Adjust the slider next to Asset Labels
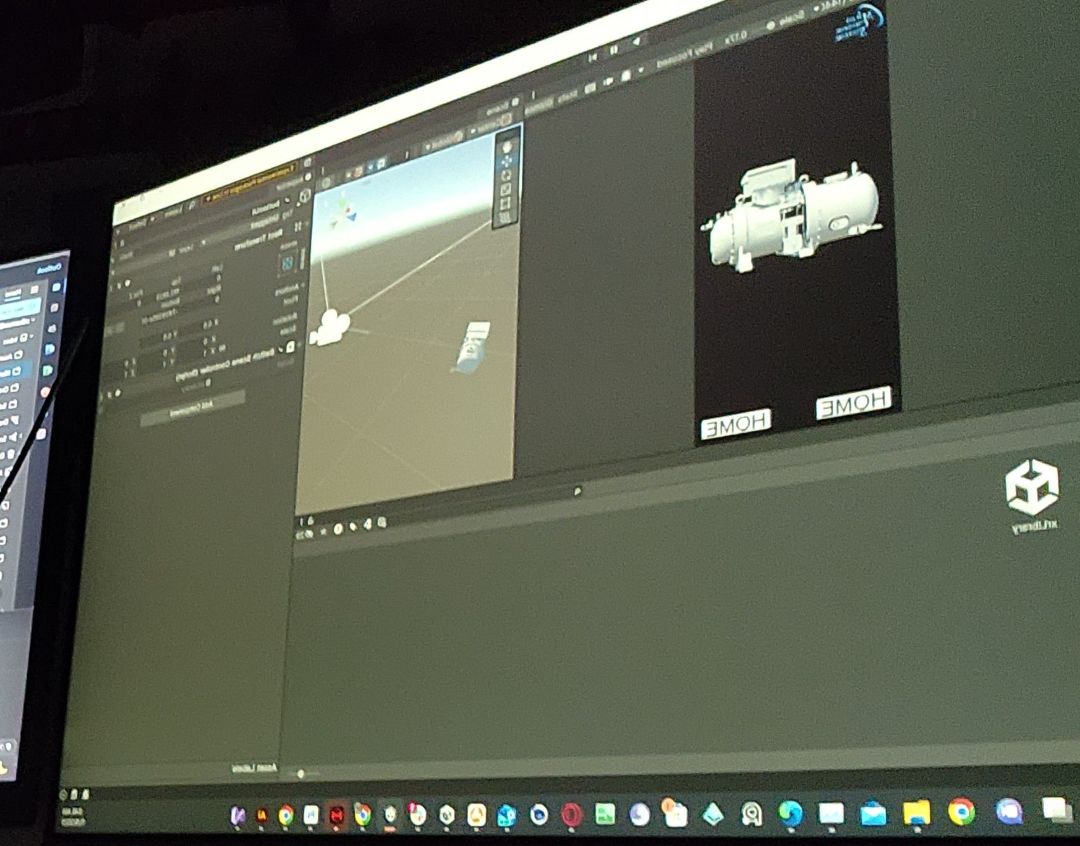Screen dimensions: 1080x846 (x=300, y=774)
